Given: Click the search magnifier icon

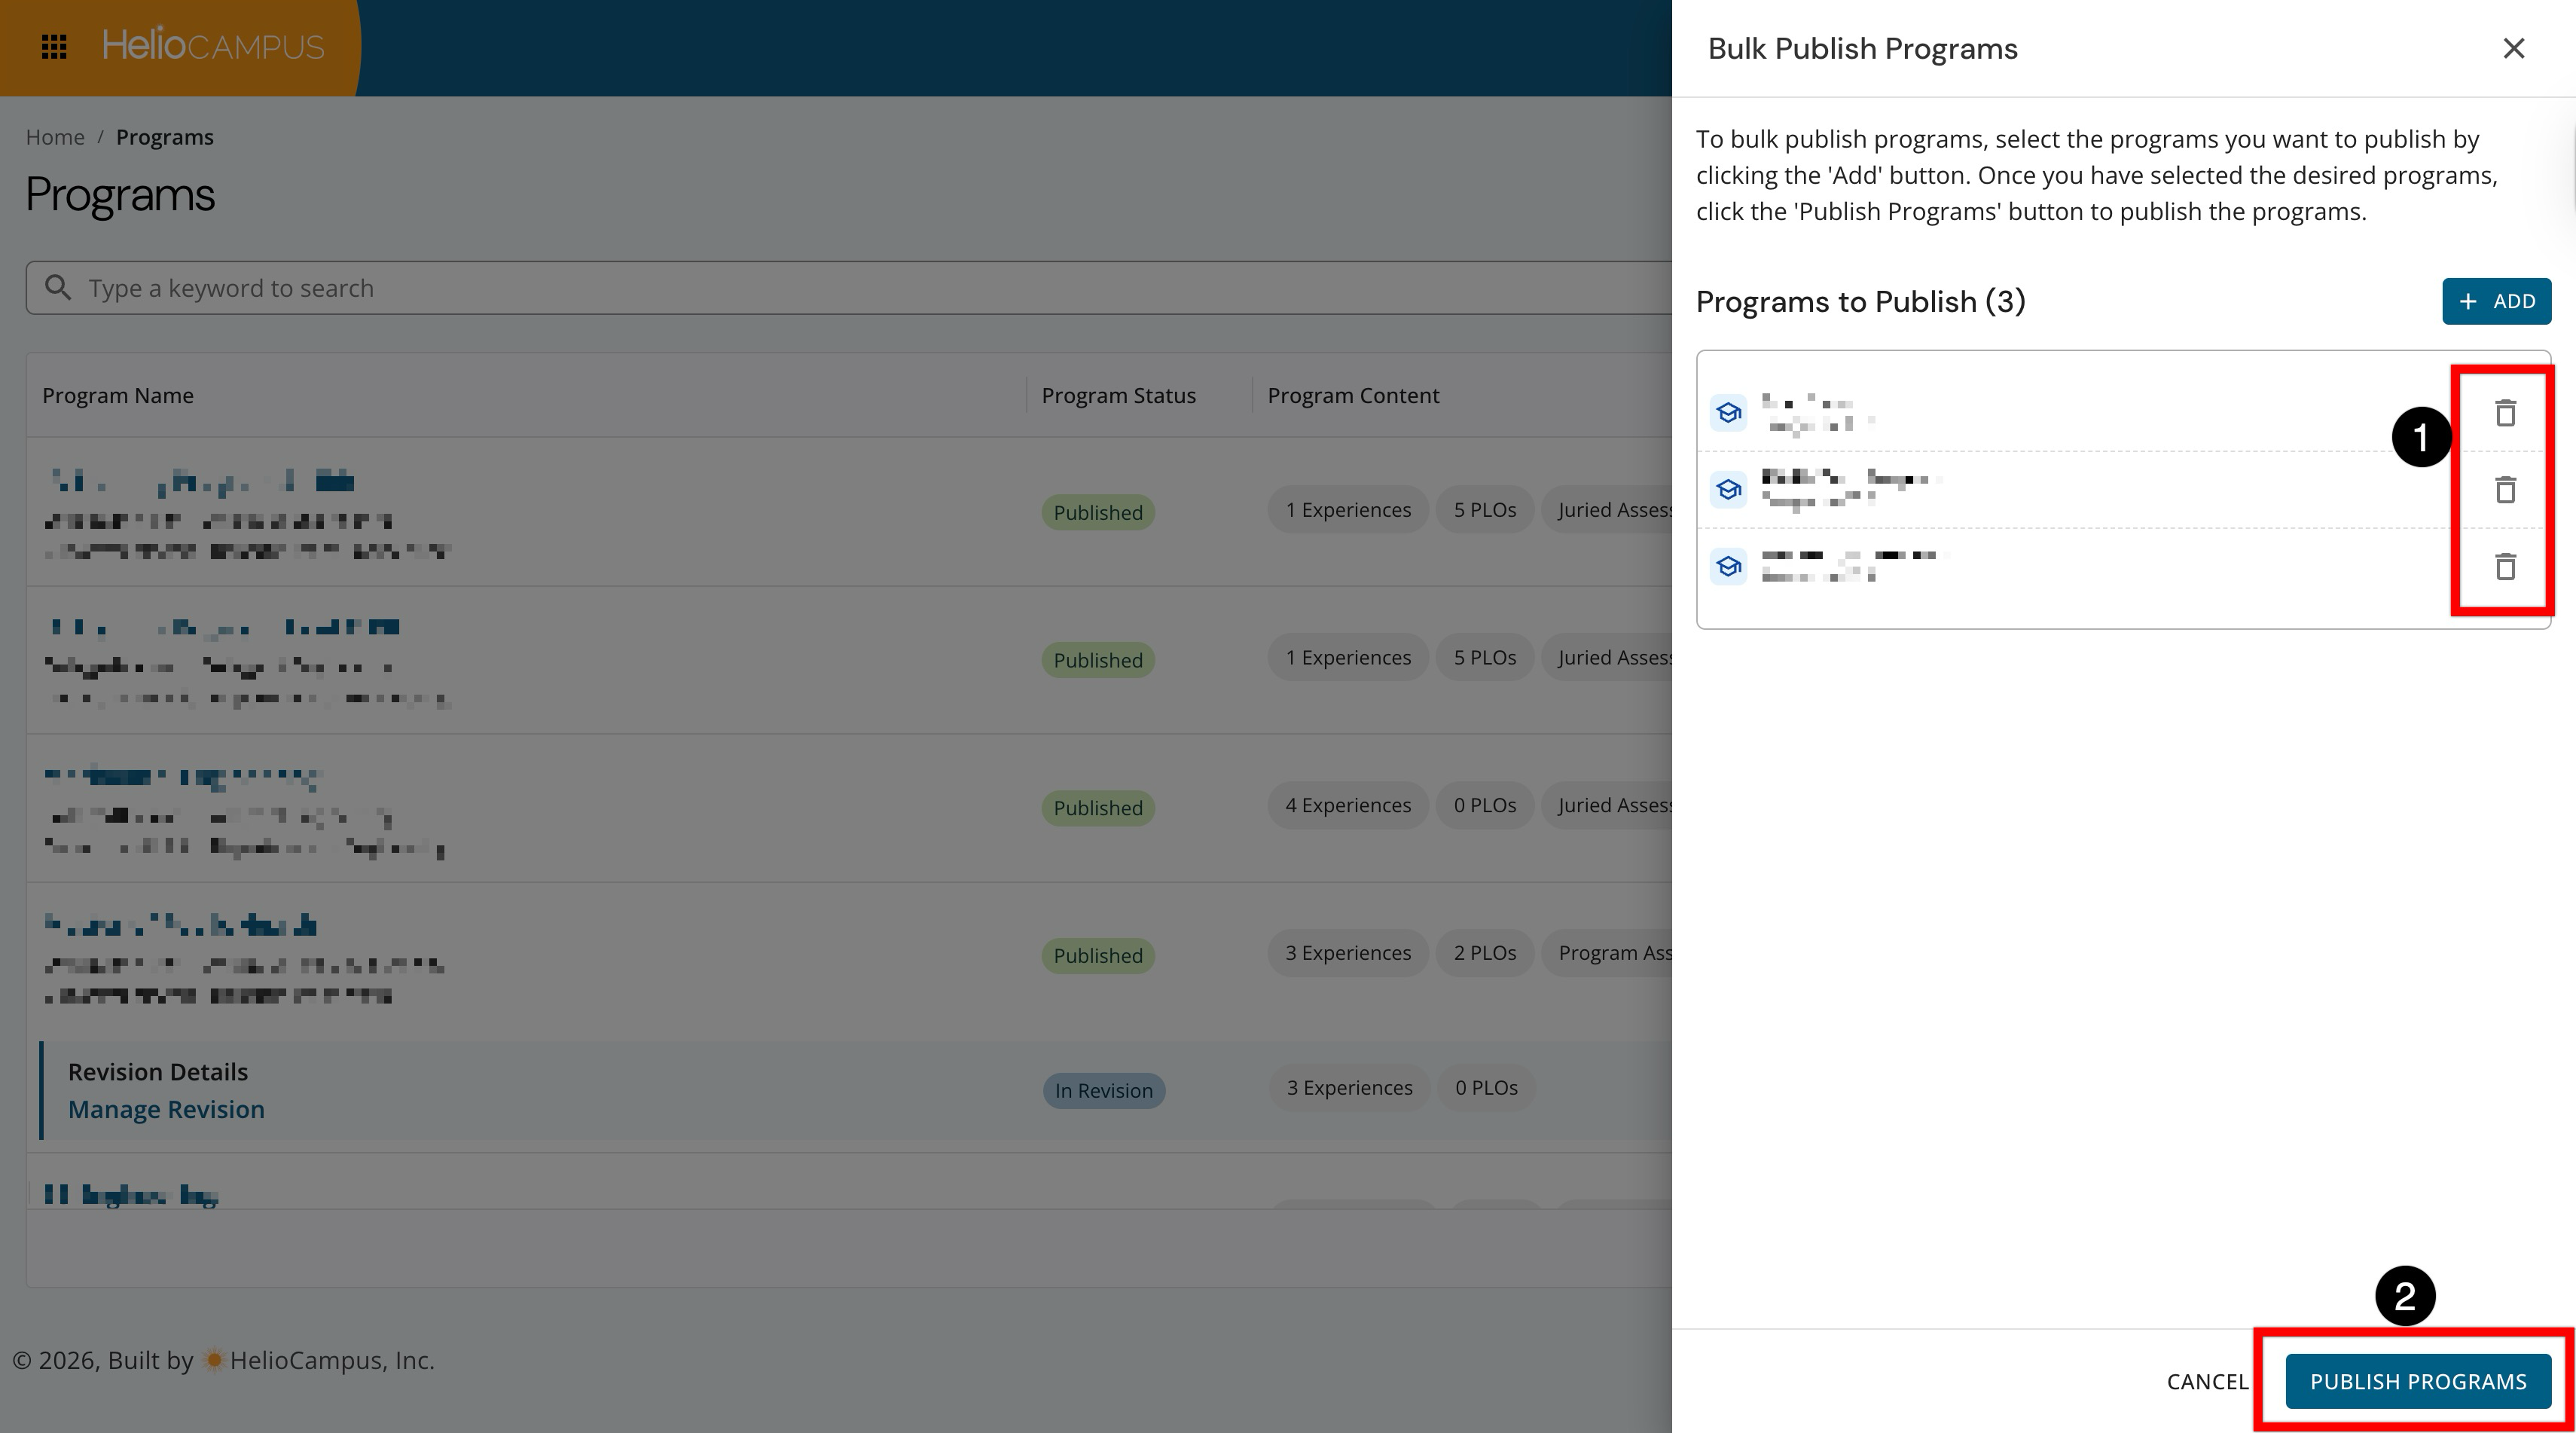Looking at the screenshot, I should tap(58, 288).
